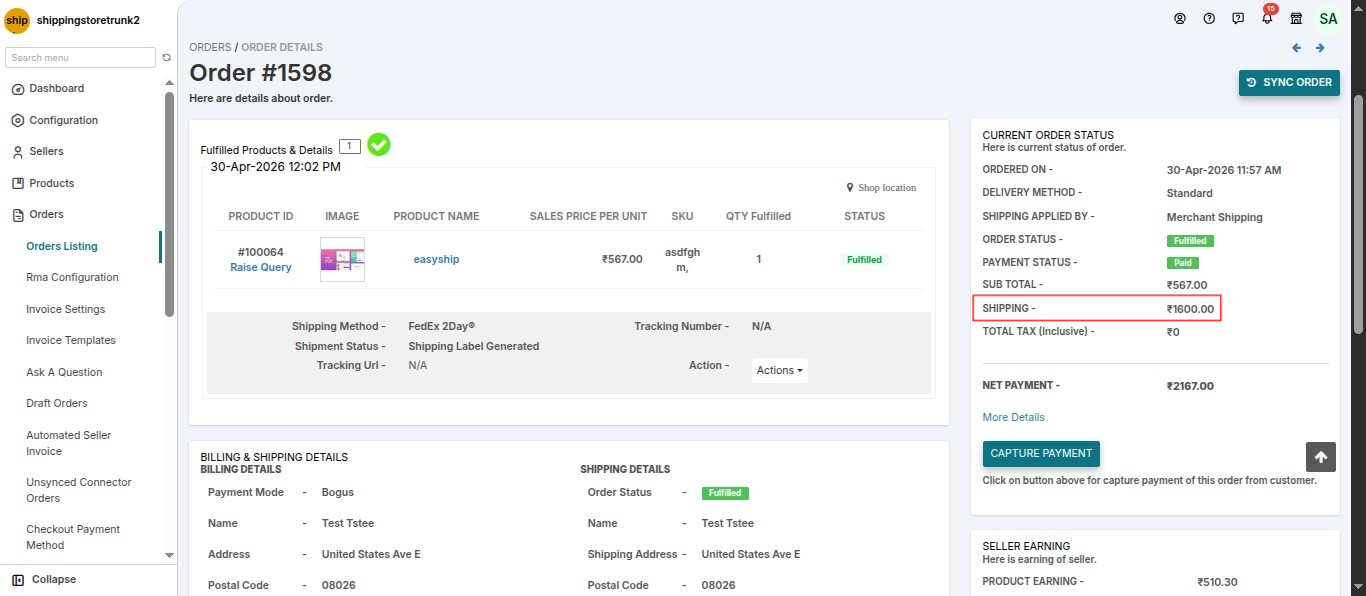Viewport: 1366px width, 596px height.
Task: Click the FedEx 2Day shipping method value
Action: (x=442, y=326)
